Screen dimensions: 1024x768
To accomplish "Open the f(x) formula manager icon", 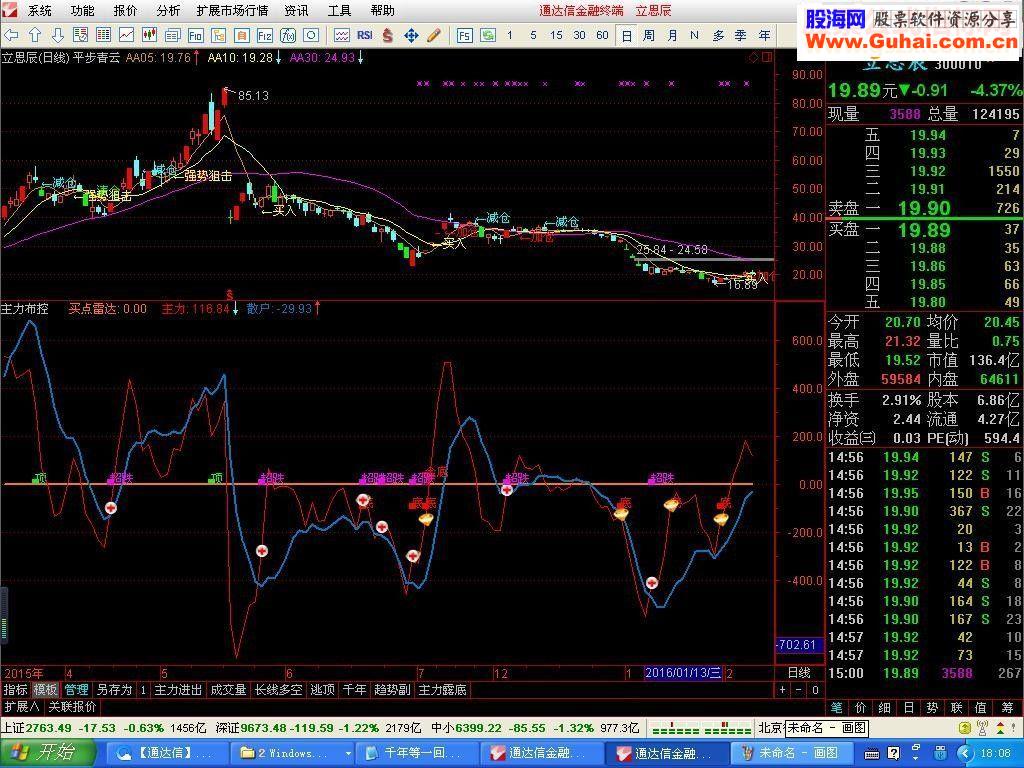I will click(288, 35).
